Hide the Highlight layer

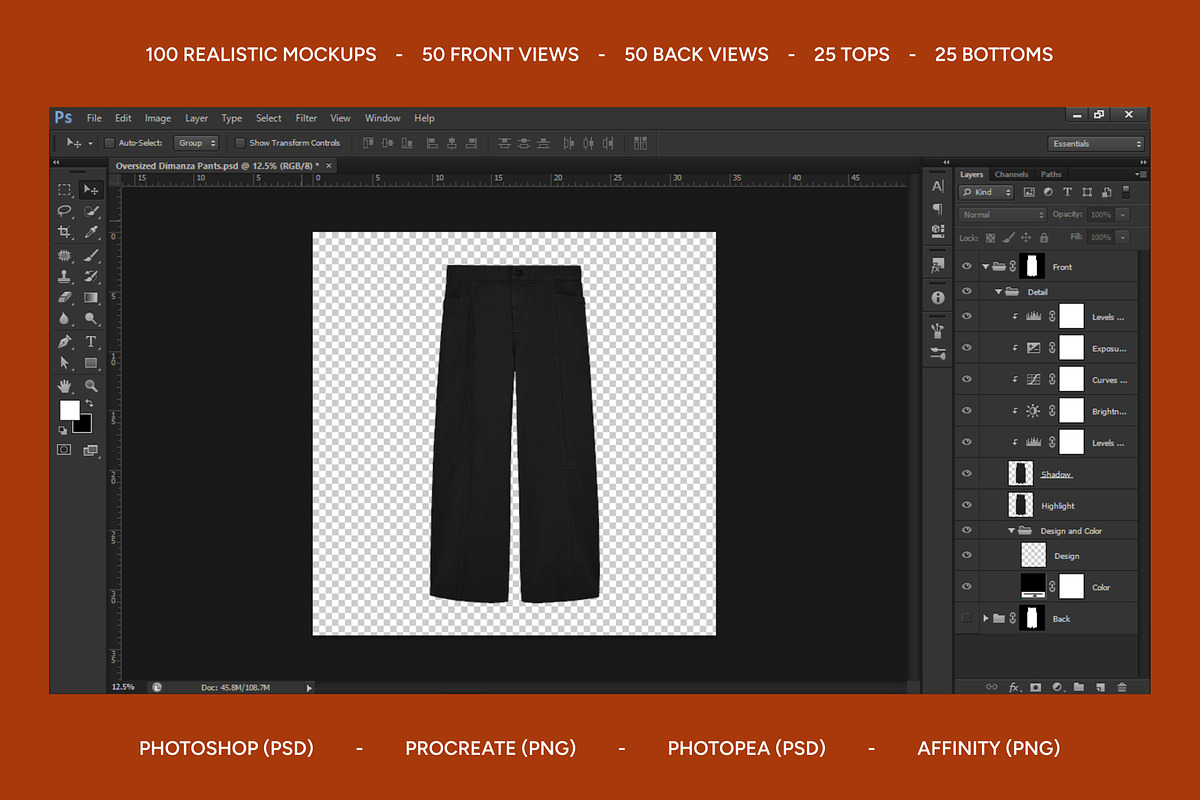point(966,505)
